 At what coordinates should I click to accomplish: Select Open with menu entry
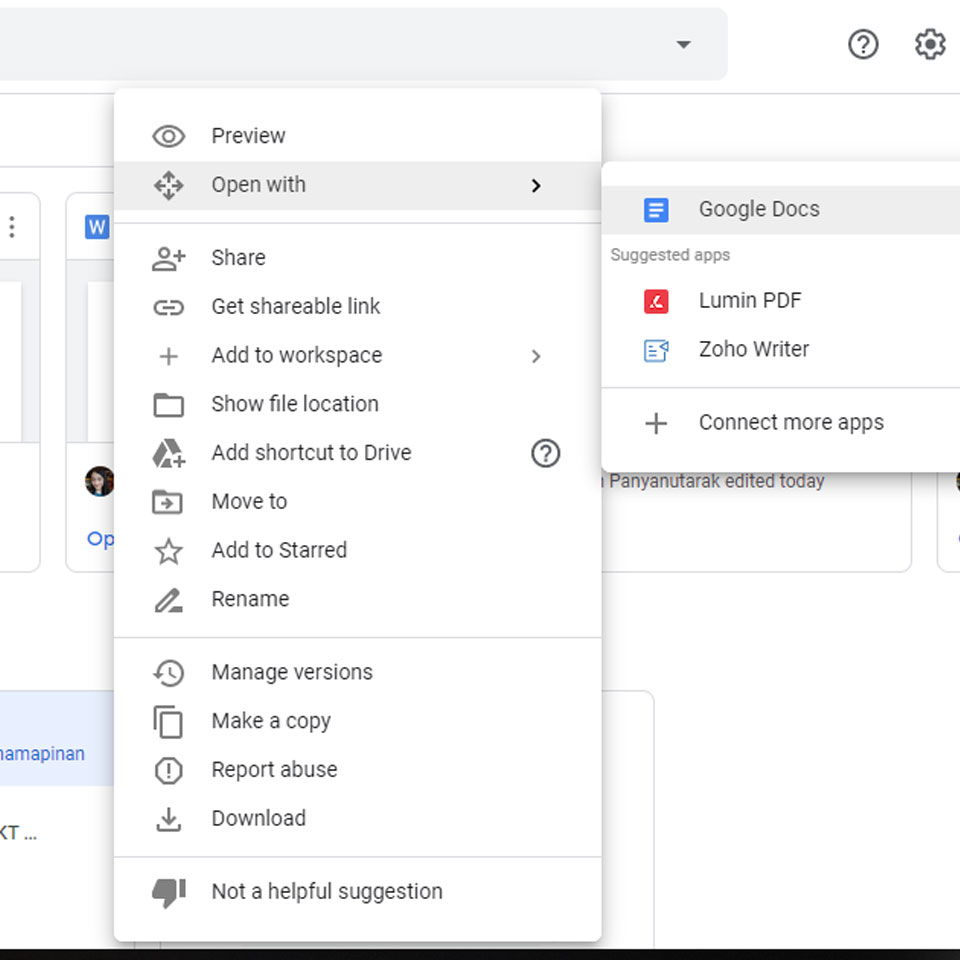(358, 186)
